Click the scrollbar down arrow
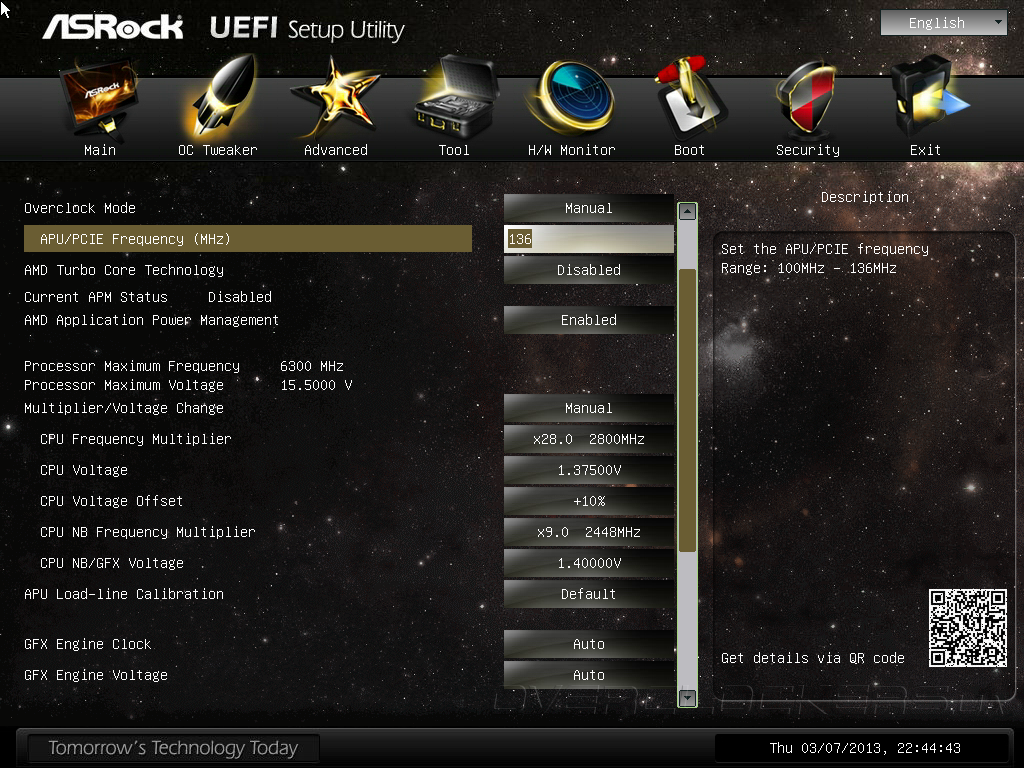 pyautogui.click(x=687, y=697)
